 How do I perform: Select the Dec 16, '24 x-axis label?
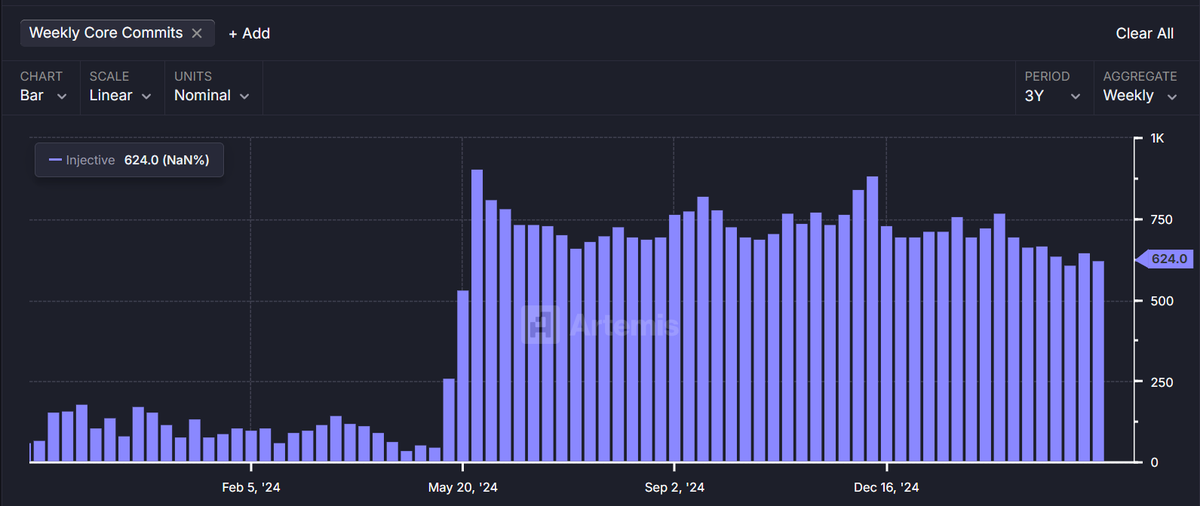coord(887,487)
